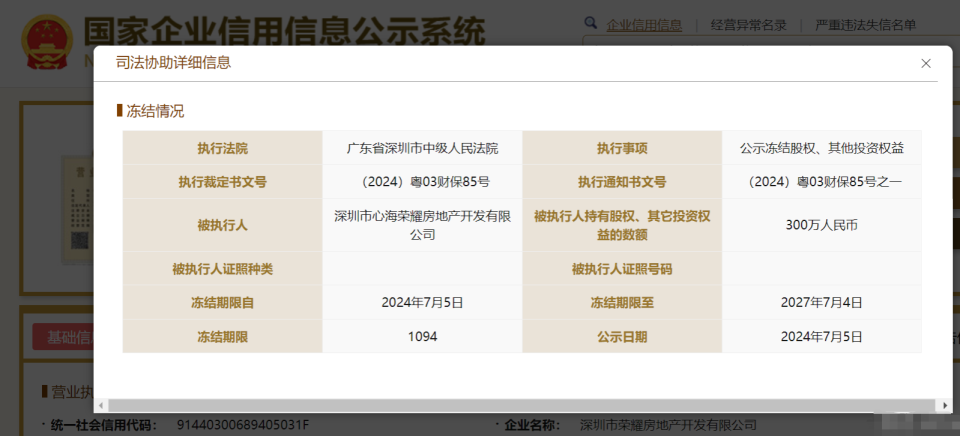
Task: Click the 执行裁定书文号 header cell
Action: (x=223, y=182)
